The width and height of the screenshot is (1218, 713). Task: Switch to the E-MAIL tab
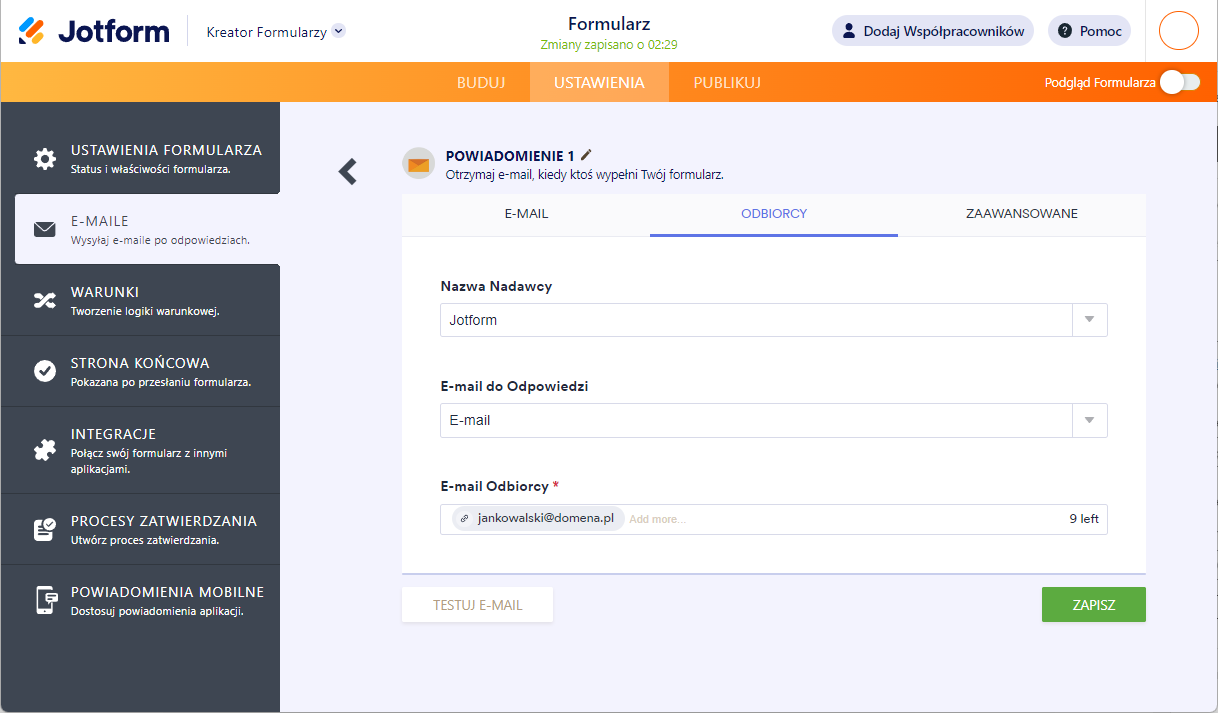tap(526, 214)
